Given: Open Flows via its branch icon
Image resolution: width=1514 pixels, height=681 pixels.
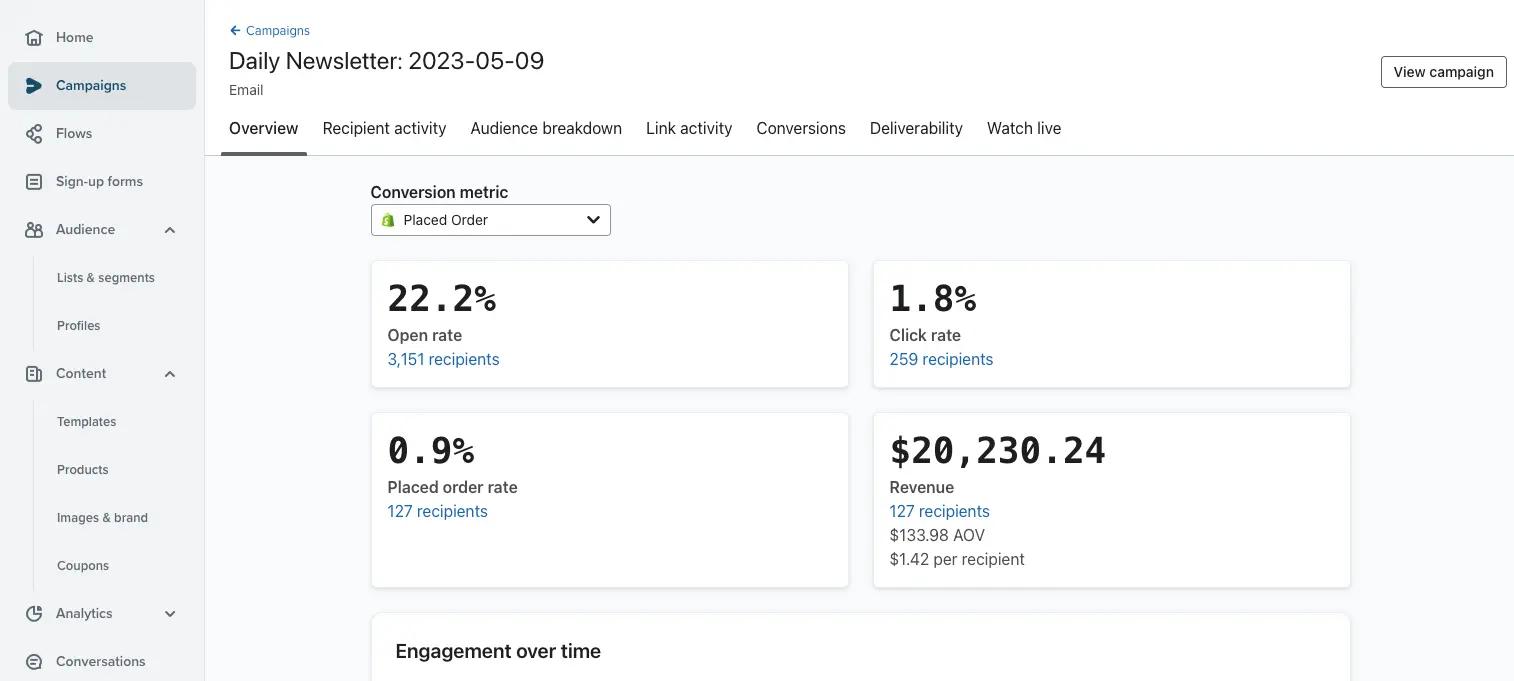Looking at the screenshot, I should (x=33, y=133).
